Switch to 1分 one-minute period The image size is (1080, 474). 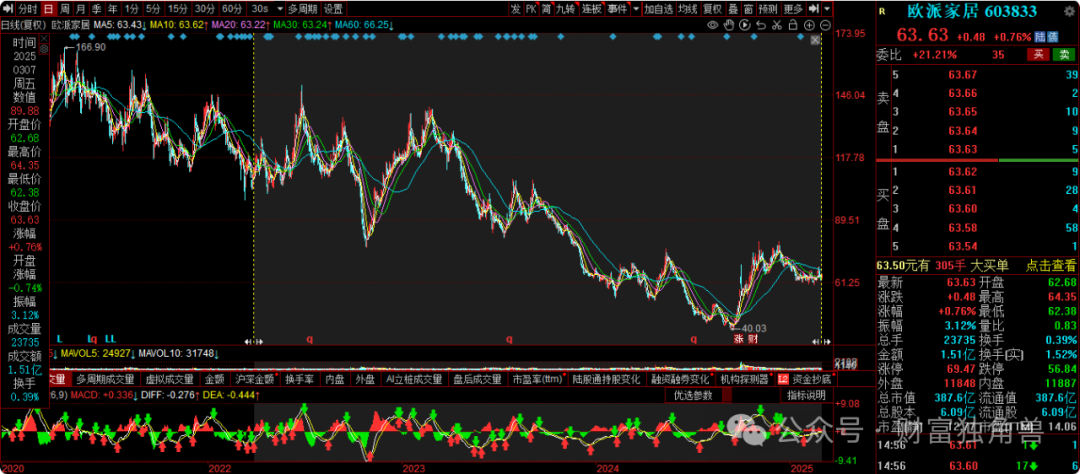(131, 9)
